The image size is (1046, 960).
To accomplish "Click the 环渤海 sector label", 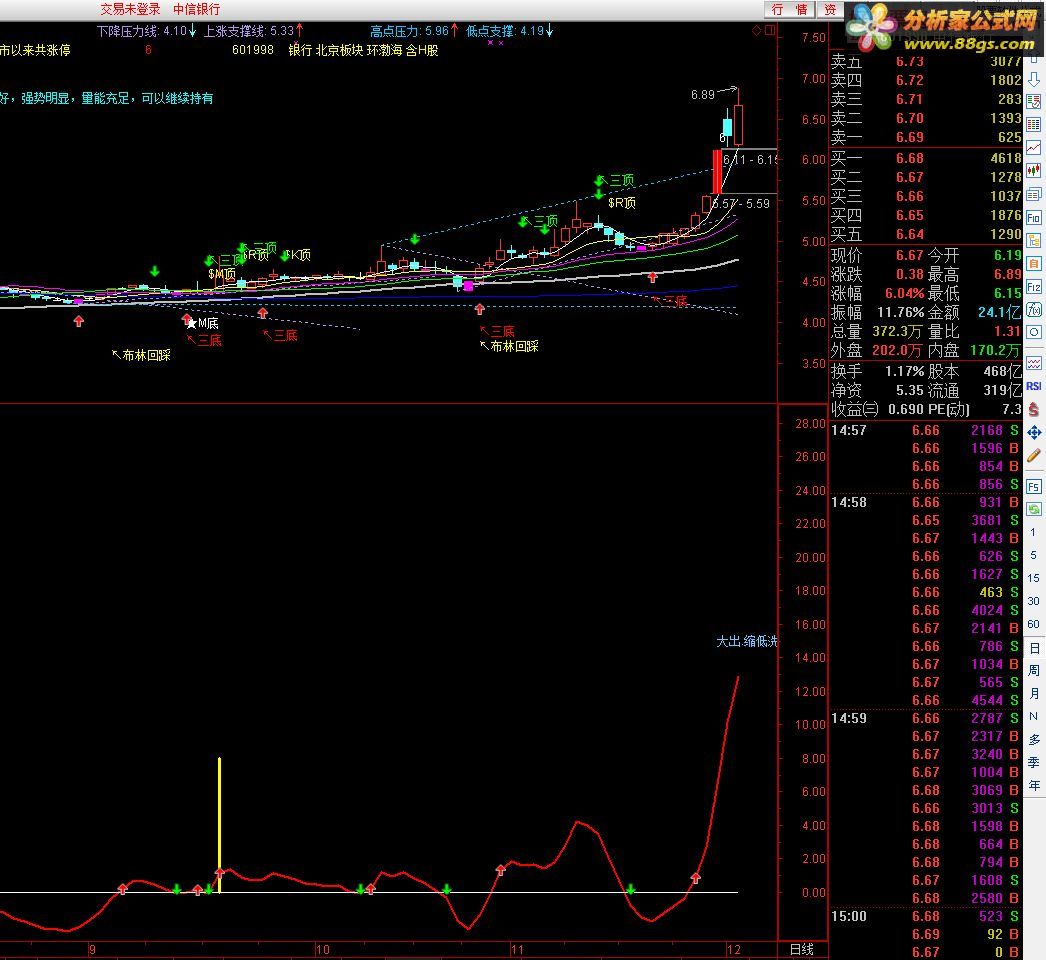I will (x=385, y=50).
